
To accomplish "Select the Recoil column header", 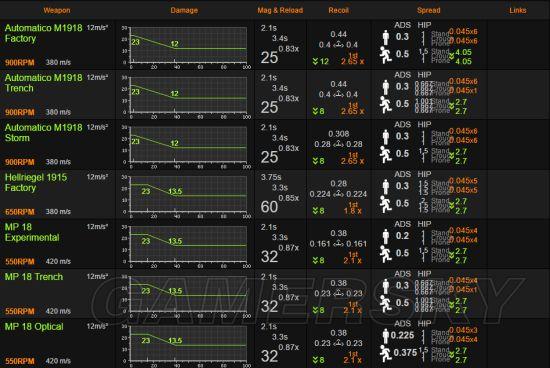I will [338, 10].
